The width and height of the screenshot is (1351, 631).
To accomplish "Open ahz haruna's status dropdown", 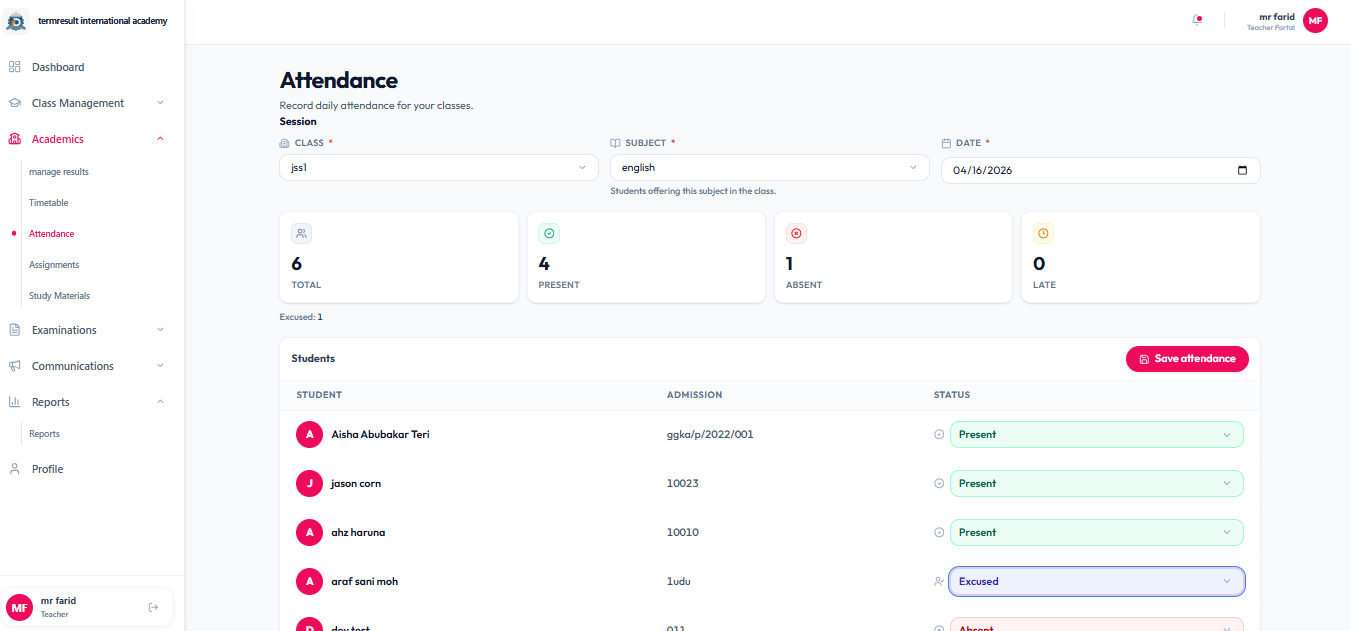I will [1096, 532].
